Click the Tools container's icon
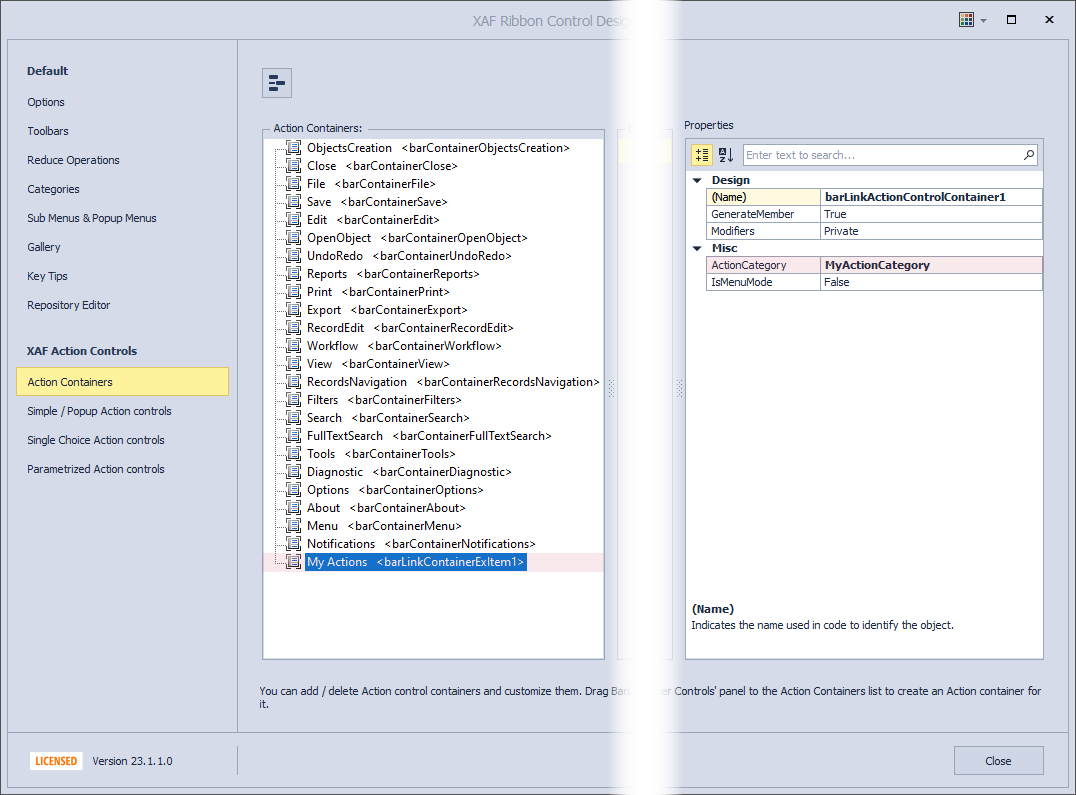Image resolution: width=1076 pixels, height=795 pixels. click(x=294, y=453)
